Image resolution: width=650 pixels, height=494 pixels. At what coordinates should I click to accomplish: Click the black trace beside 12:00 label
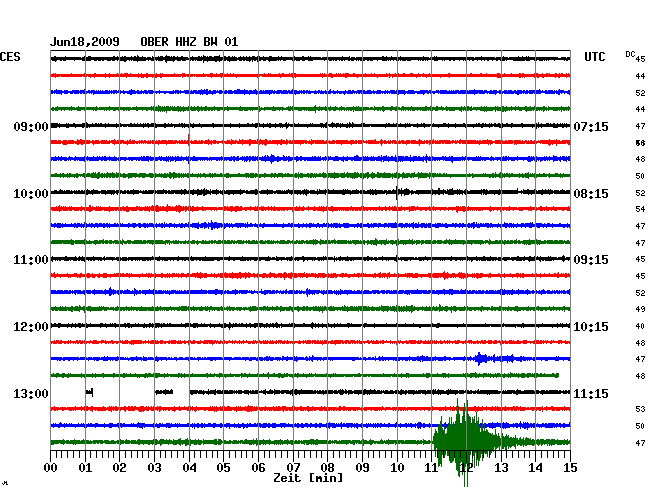[x=310, y=326]
